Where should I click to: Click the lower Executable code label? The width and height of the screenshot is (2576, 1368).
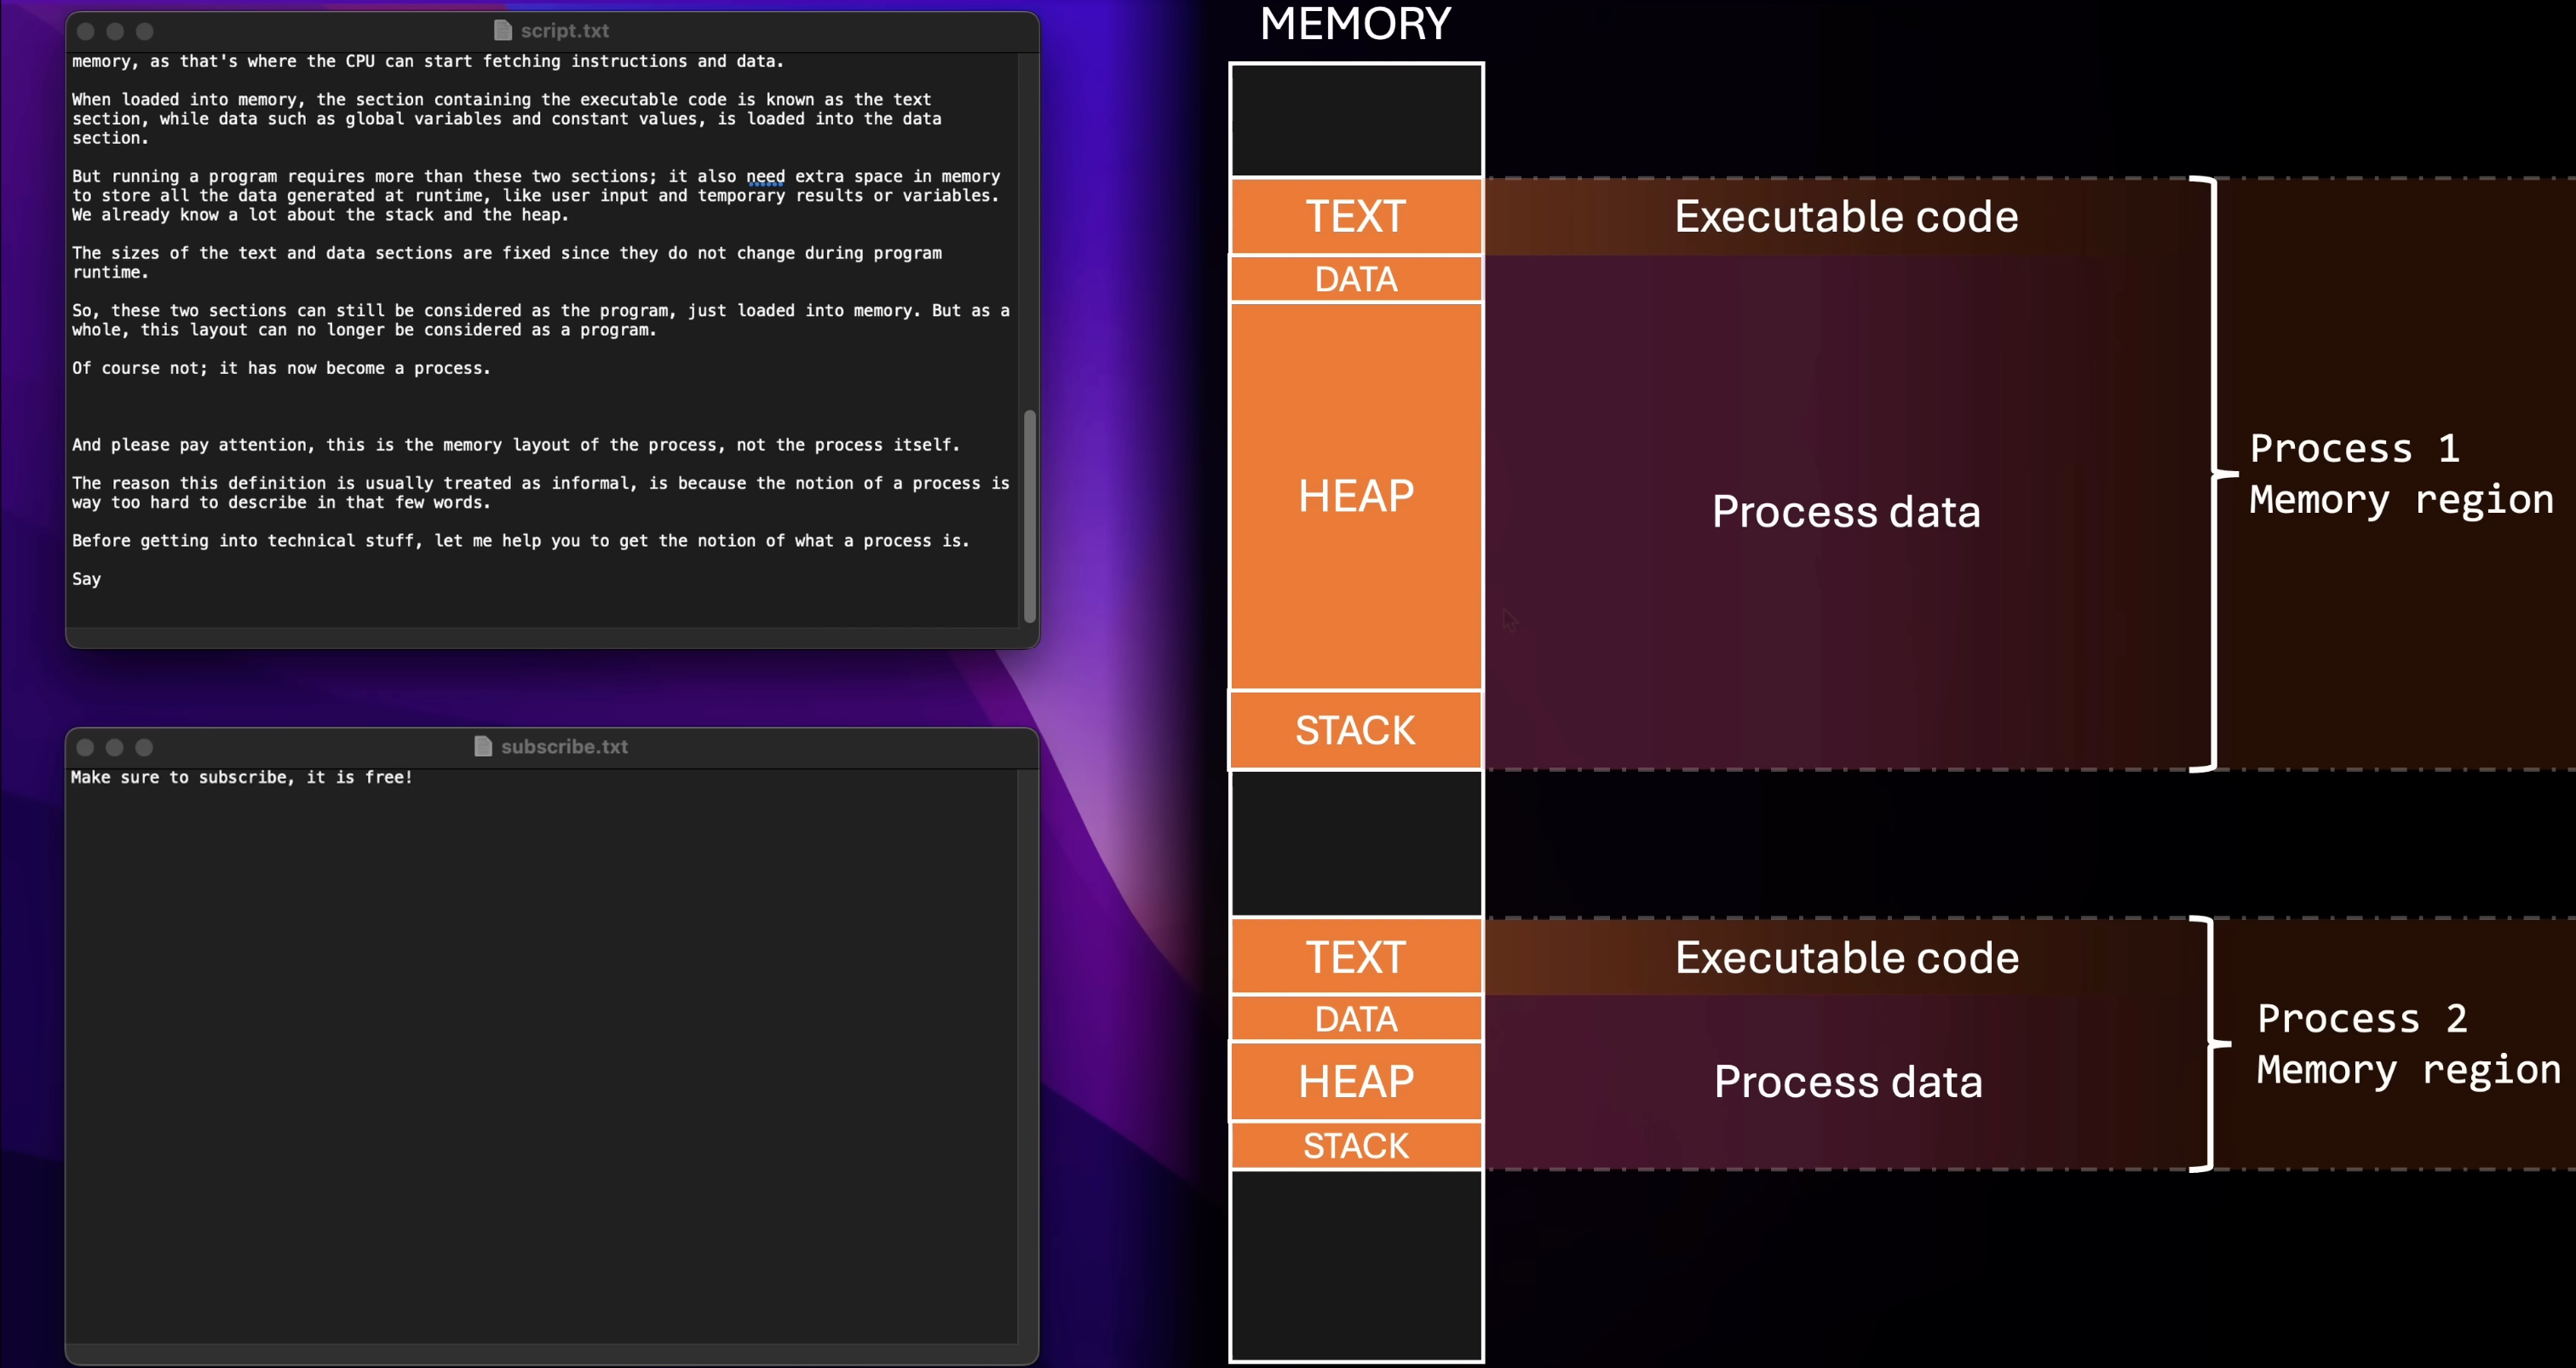pyautogui.click(x=1846, y=957)
